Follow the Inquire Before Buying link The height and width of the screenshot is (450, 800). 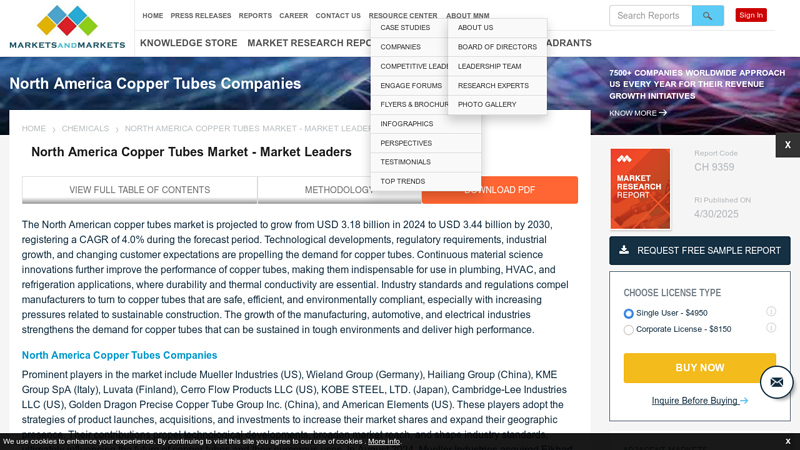pos(699,401)
